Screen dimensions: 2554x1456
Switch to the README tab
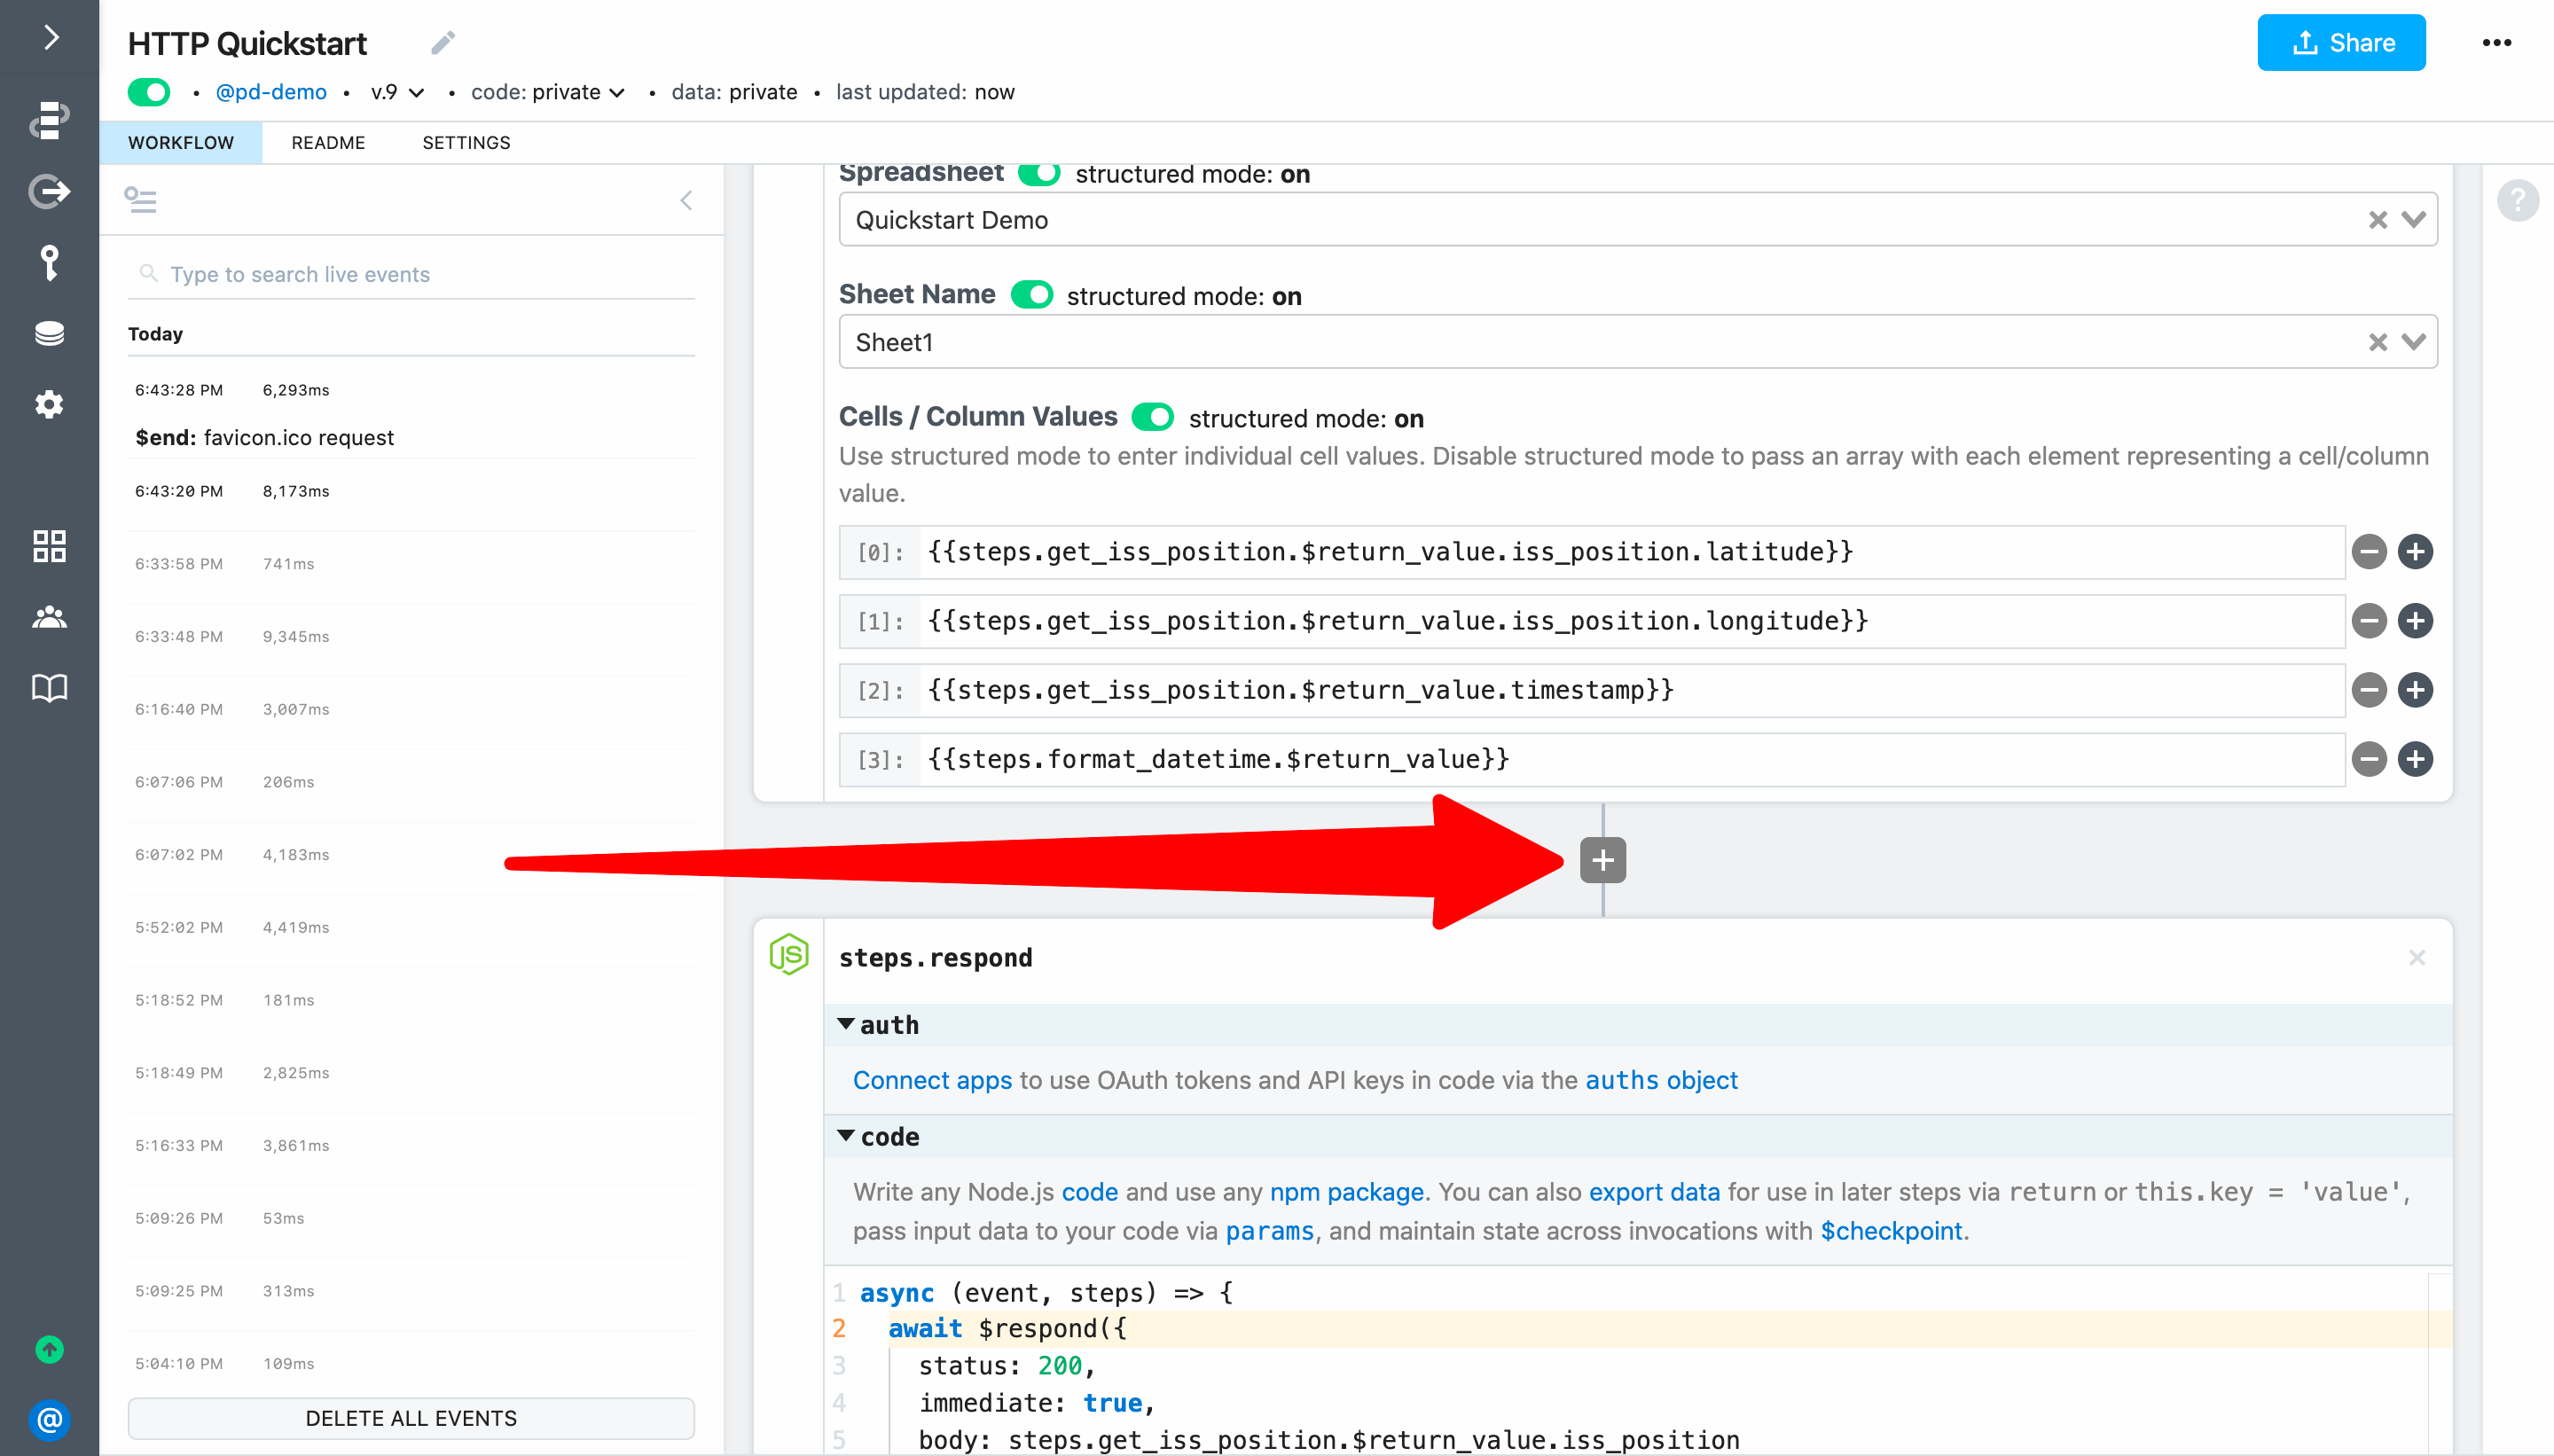pyautogui.click(x=328, y=143)
